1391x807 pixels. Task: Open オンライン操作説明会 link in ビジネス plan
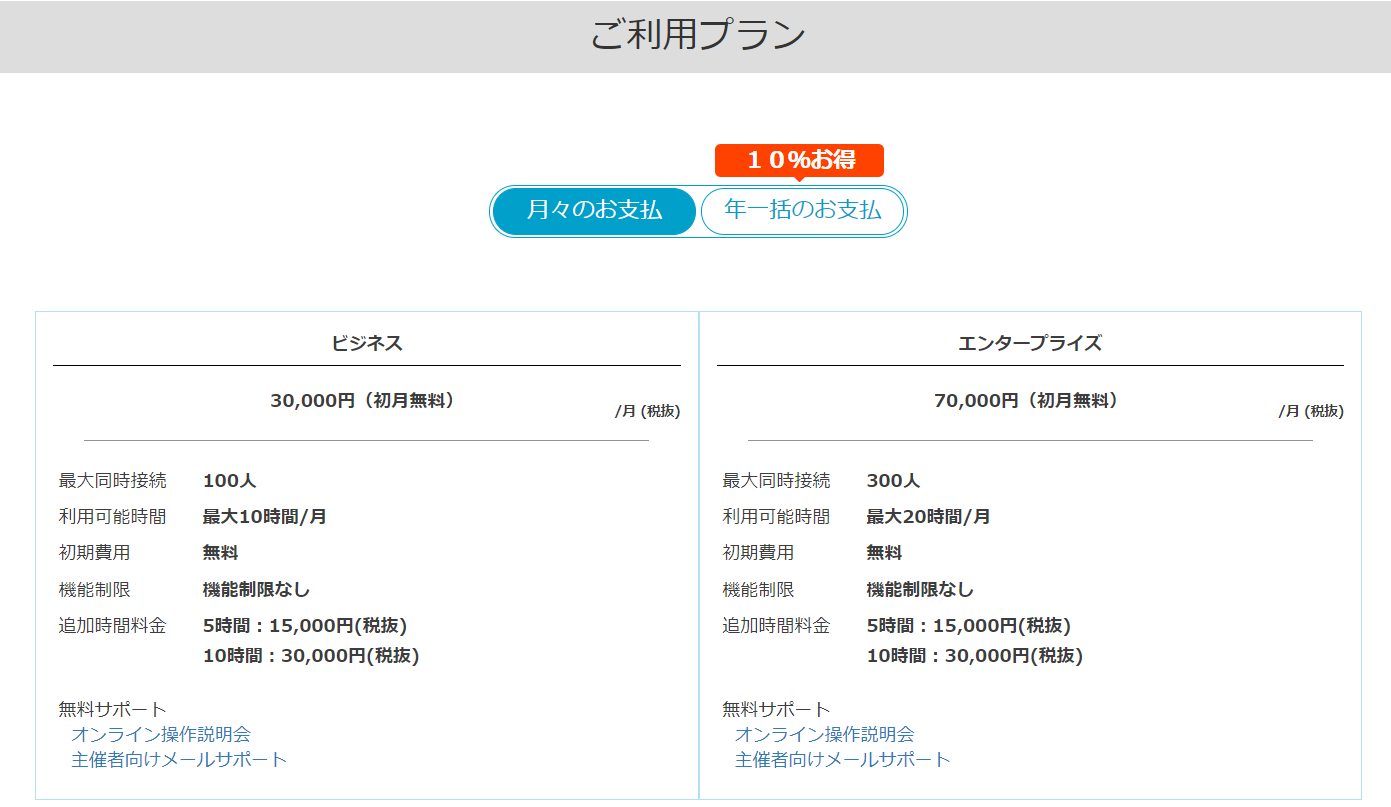(161, 734)
